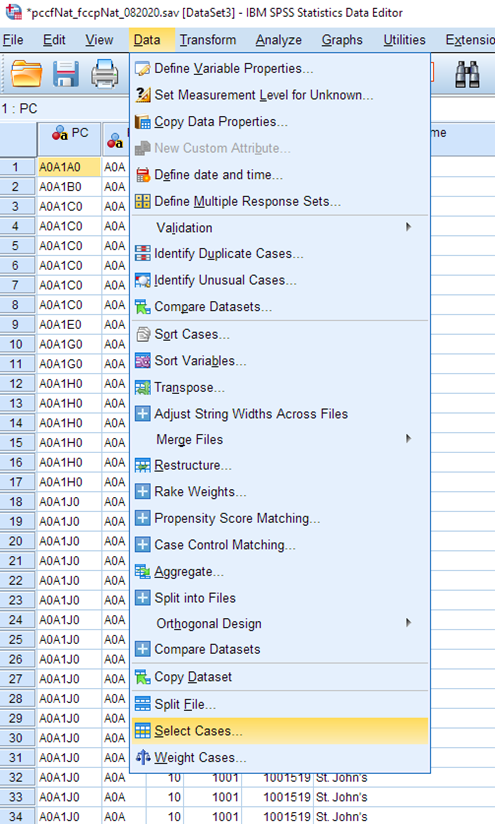Select row header number 1
Image resolution: width=495 pixels, height=824 pixels.
point(15,167)
